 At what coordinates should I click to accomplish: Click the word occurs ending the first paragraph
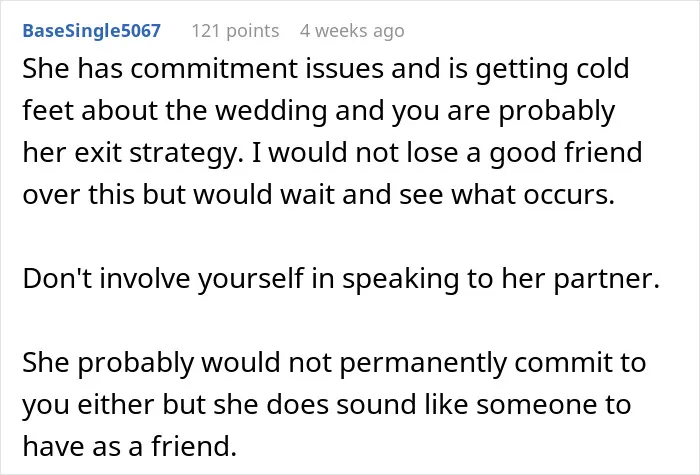[x=569, y=195]
